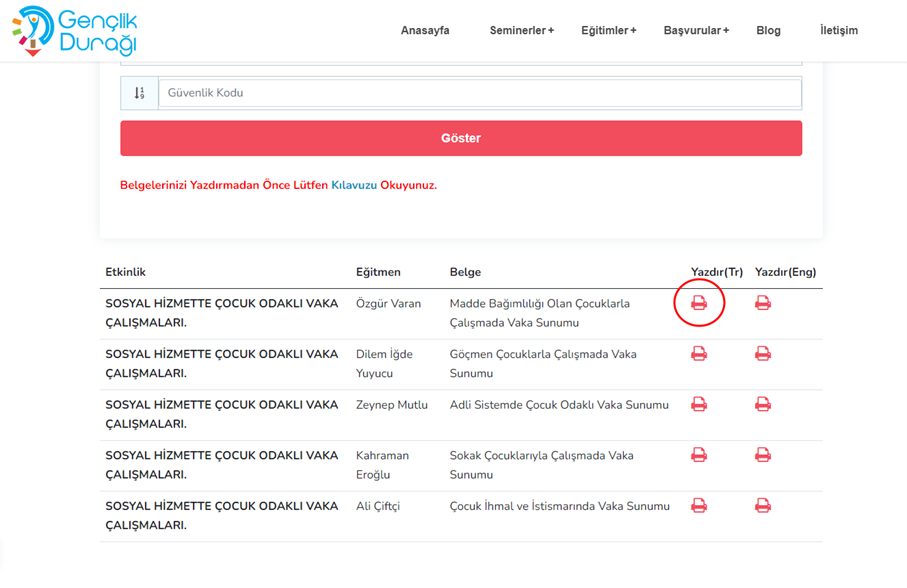Select the instructor name Özgür Varan
This screenshot has height=588, width=907.
click(x=388, y=304)
